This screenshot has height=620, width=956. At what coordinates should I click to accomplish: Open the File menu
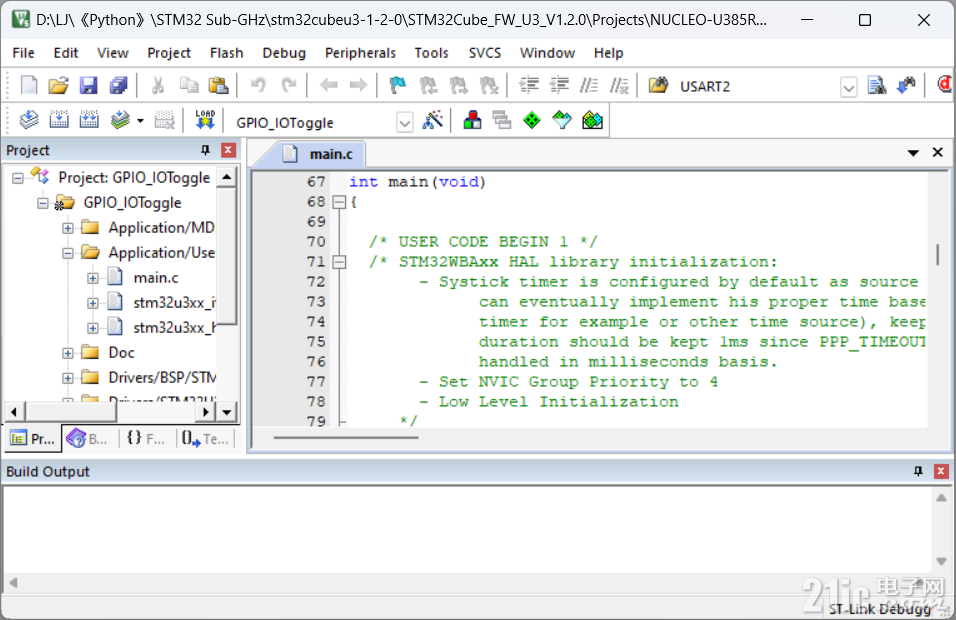[x=23, y=53]
